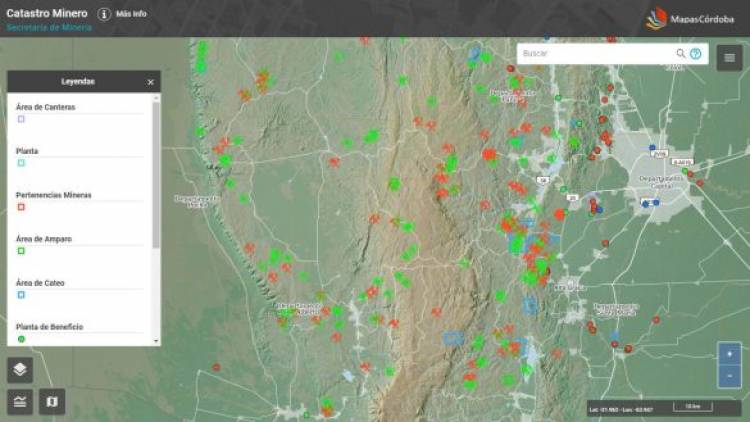Select the Área de Amparo legend label
The image size is (750, 422).
click(x=44, y=239)
